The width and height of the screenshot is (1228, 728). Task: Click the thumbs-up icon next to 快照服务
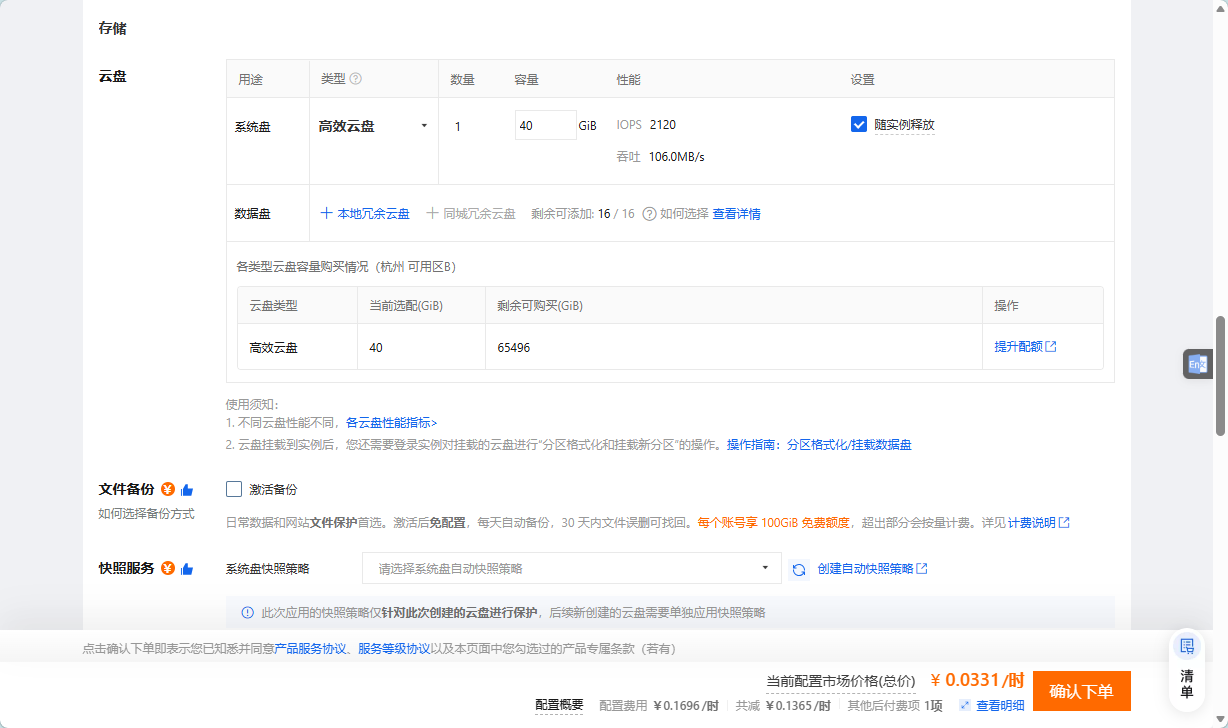[187, 569]
